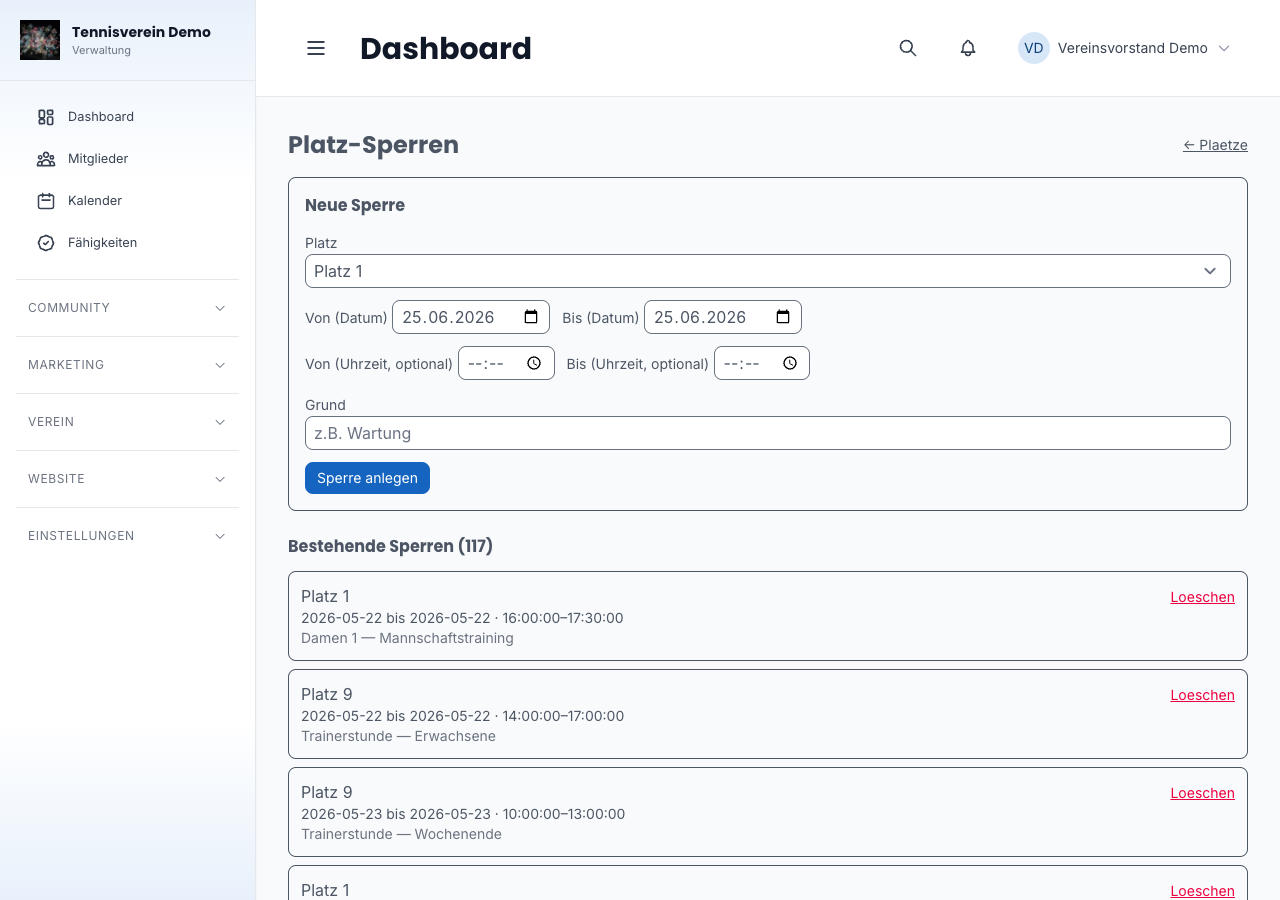Follow the ← Plaetze back link
The height and width of the screenshot is (900, 1280).
click(1215, 145)
